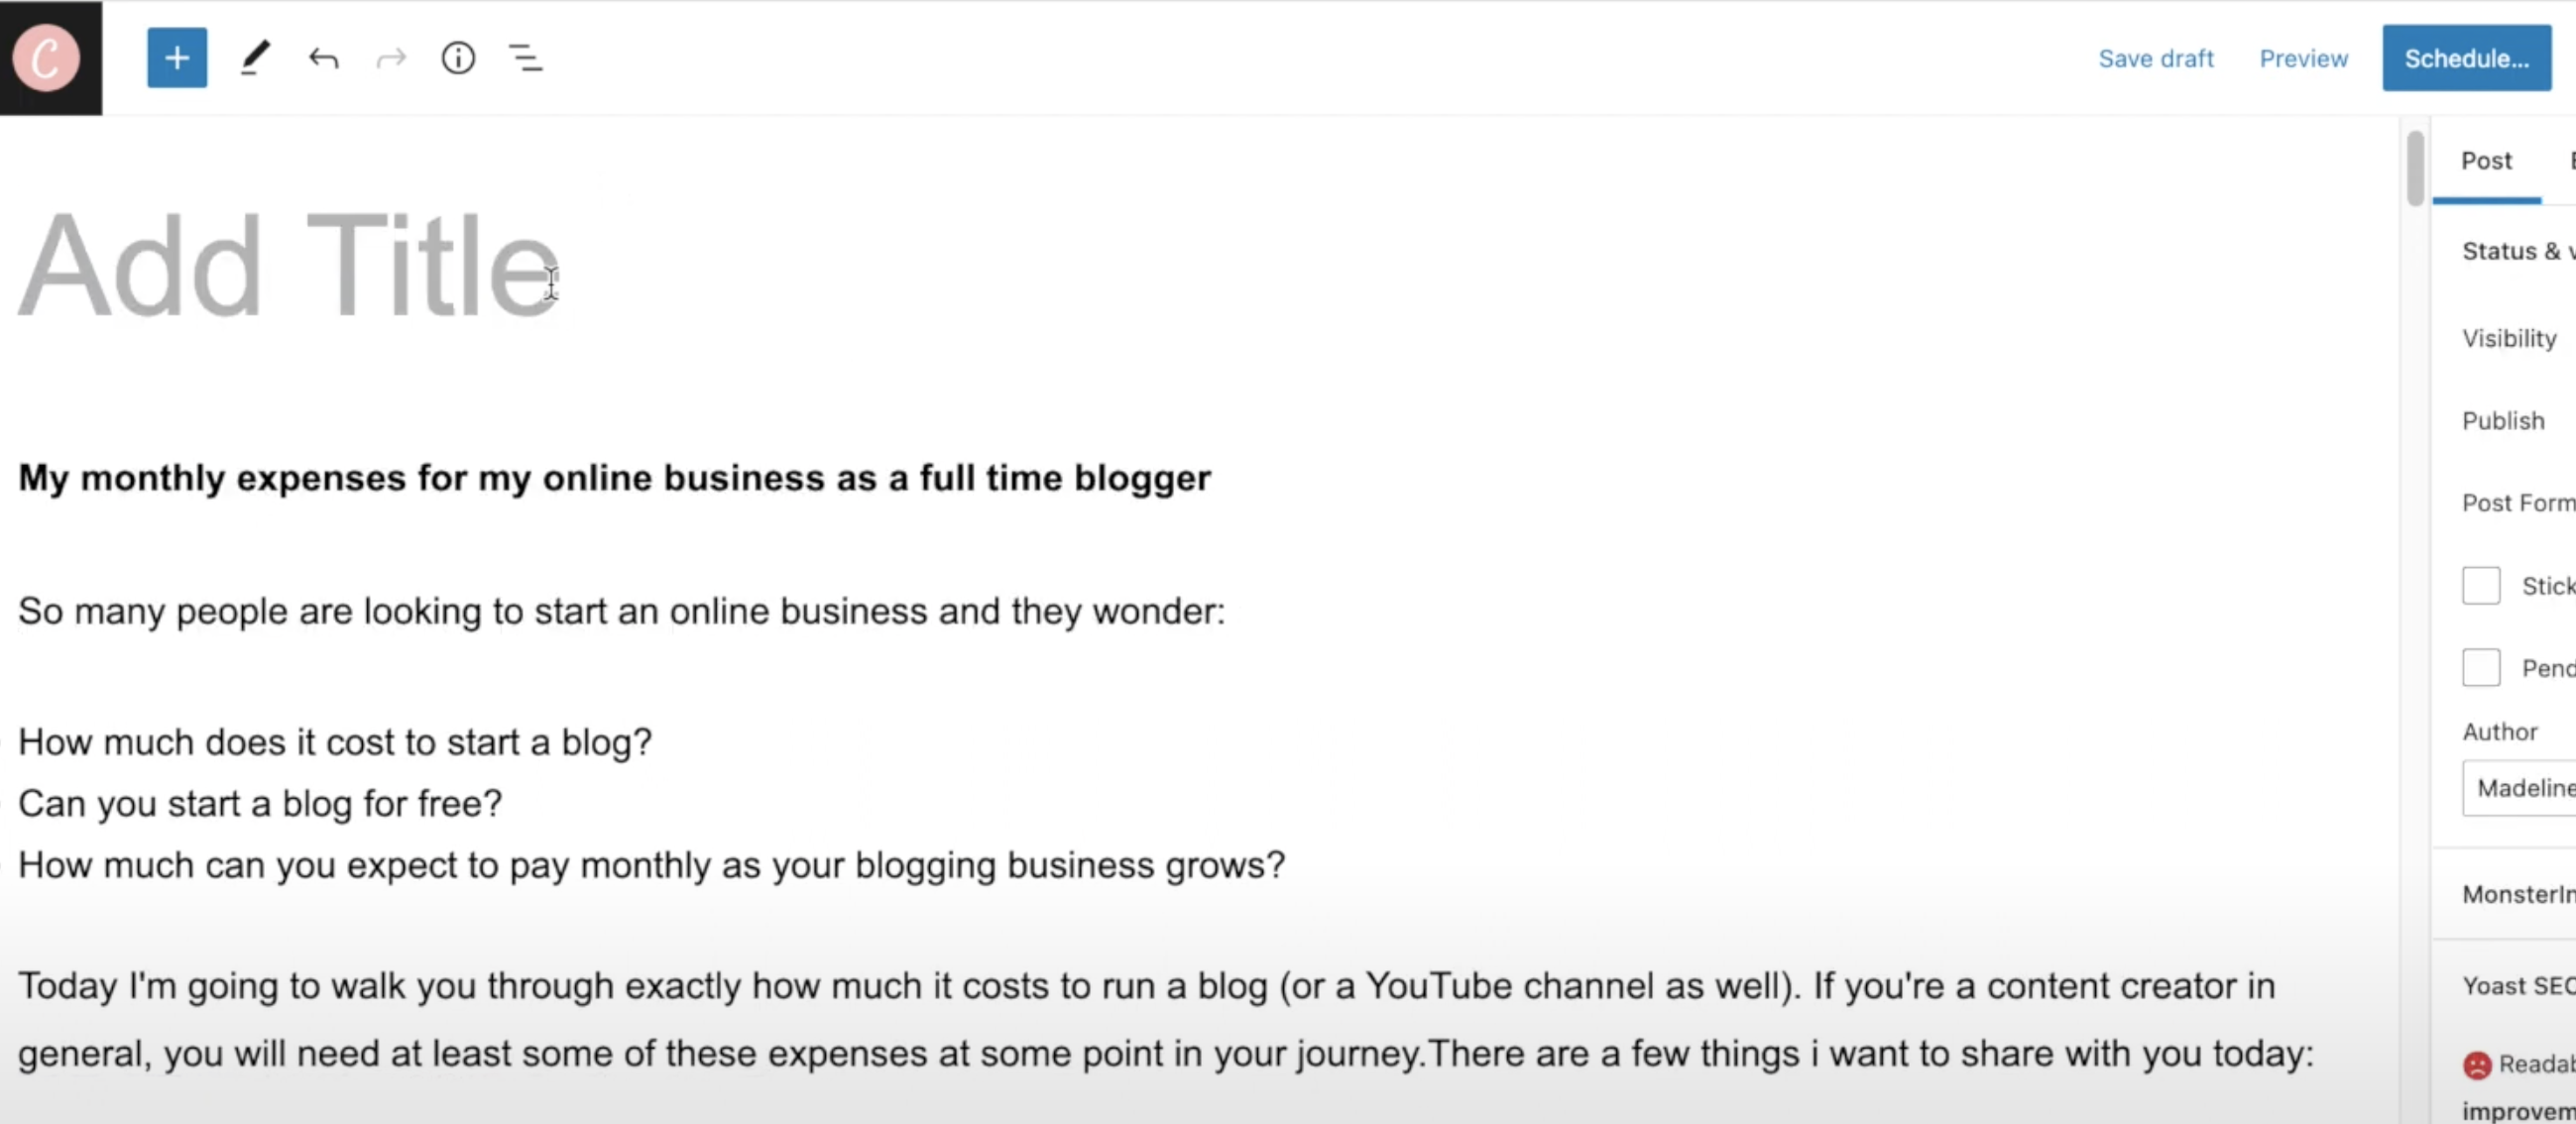Click the WordPress site logo icon

tap(46, 58)
